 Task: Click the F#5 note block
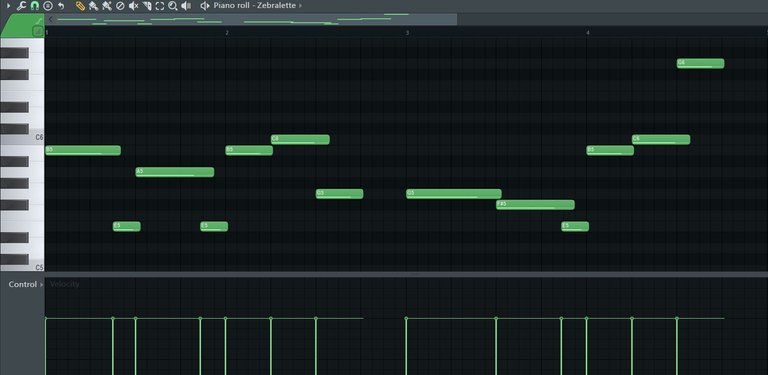[x=535, y=205]
